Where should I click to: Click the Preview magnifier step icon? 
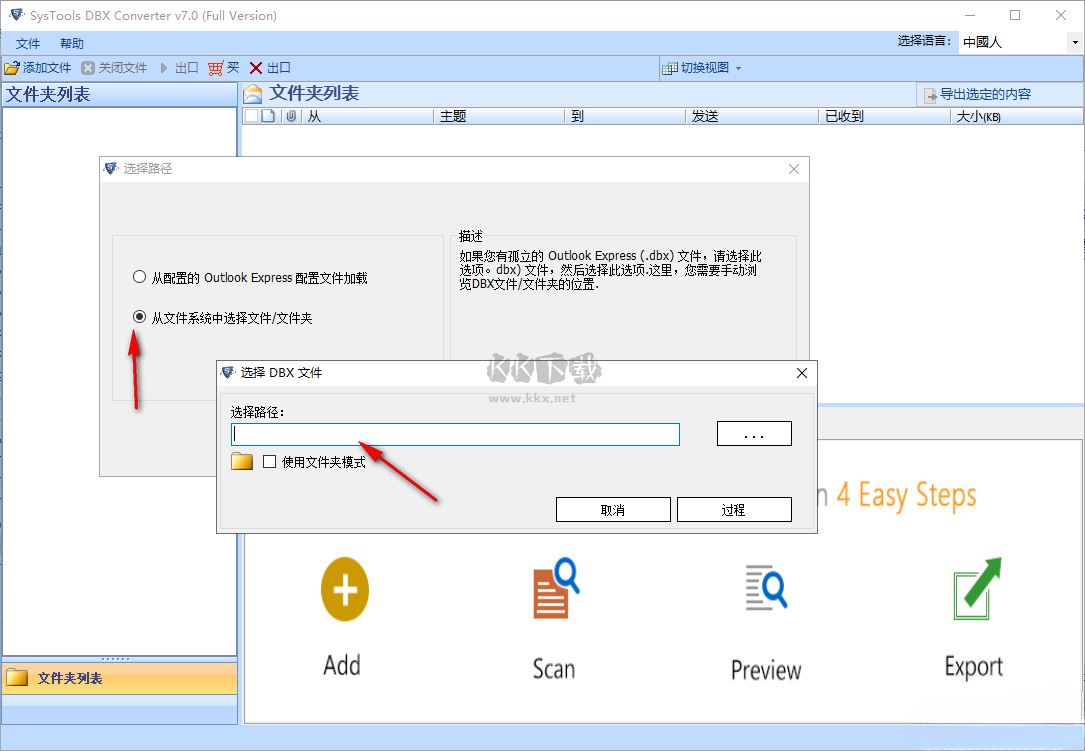point(765,589)
